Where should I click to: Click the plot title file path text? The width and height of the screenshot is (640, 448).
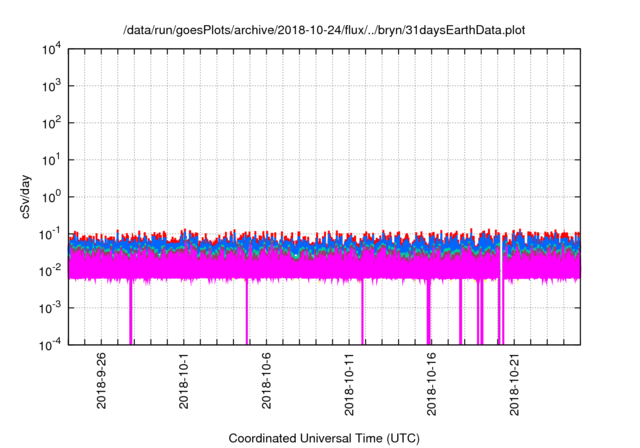(324, 30)
